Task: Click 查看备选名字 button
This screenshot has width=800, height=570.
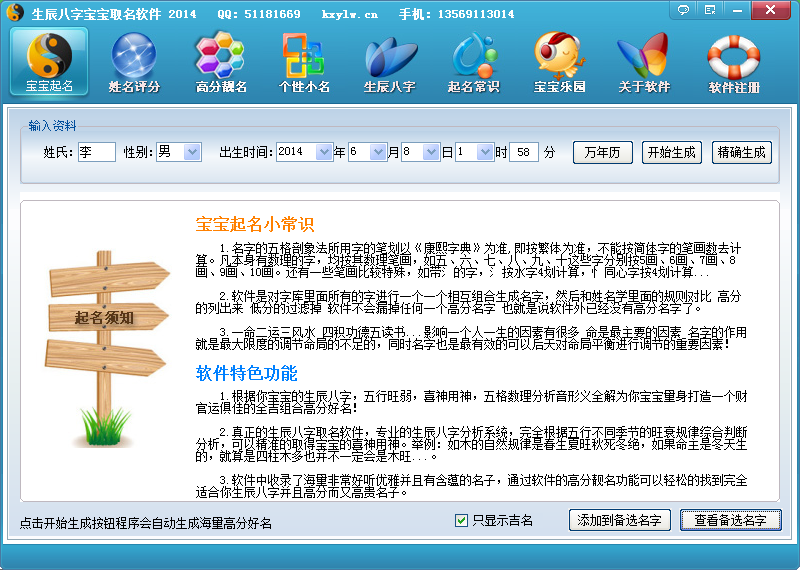Action: (x=731, y=520)
